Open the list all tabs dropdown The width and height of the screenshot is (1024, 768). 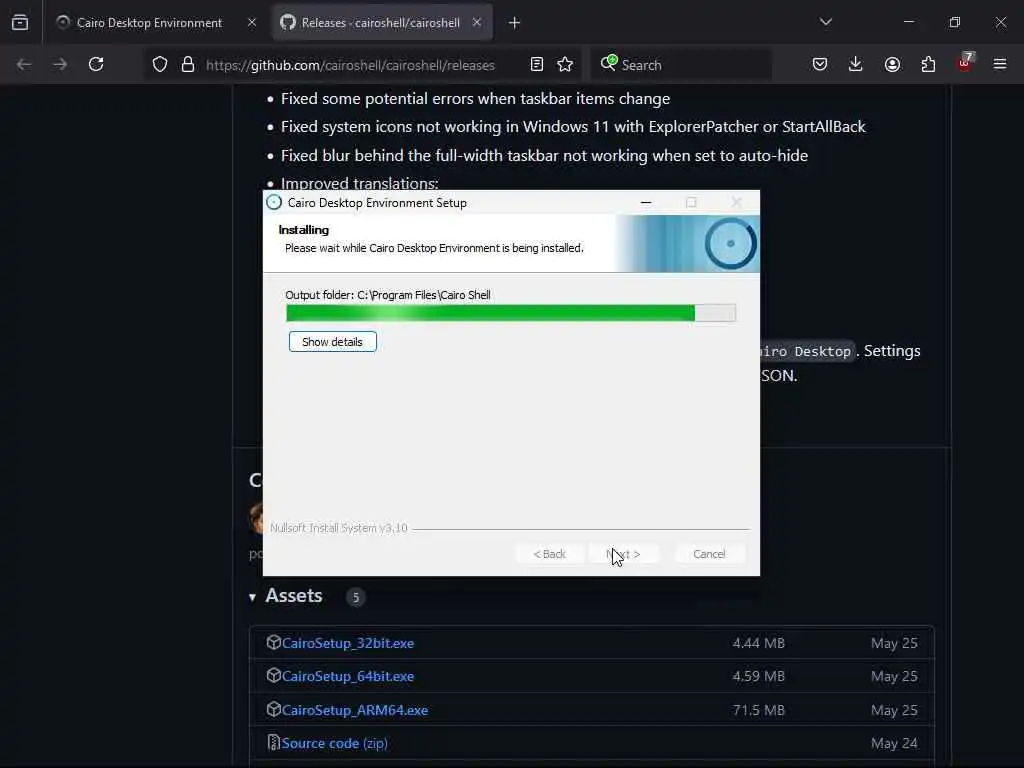coord(825,22)
